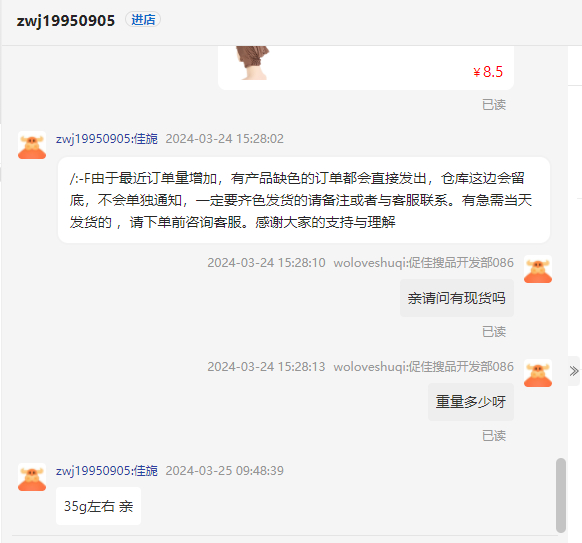This screenshot has height=543, width=582.
Task: Open the 进店 shop link
Action: [x=143, y=20]
